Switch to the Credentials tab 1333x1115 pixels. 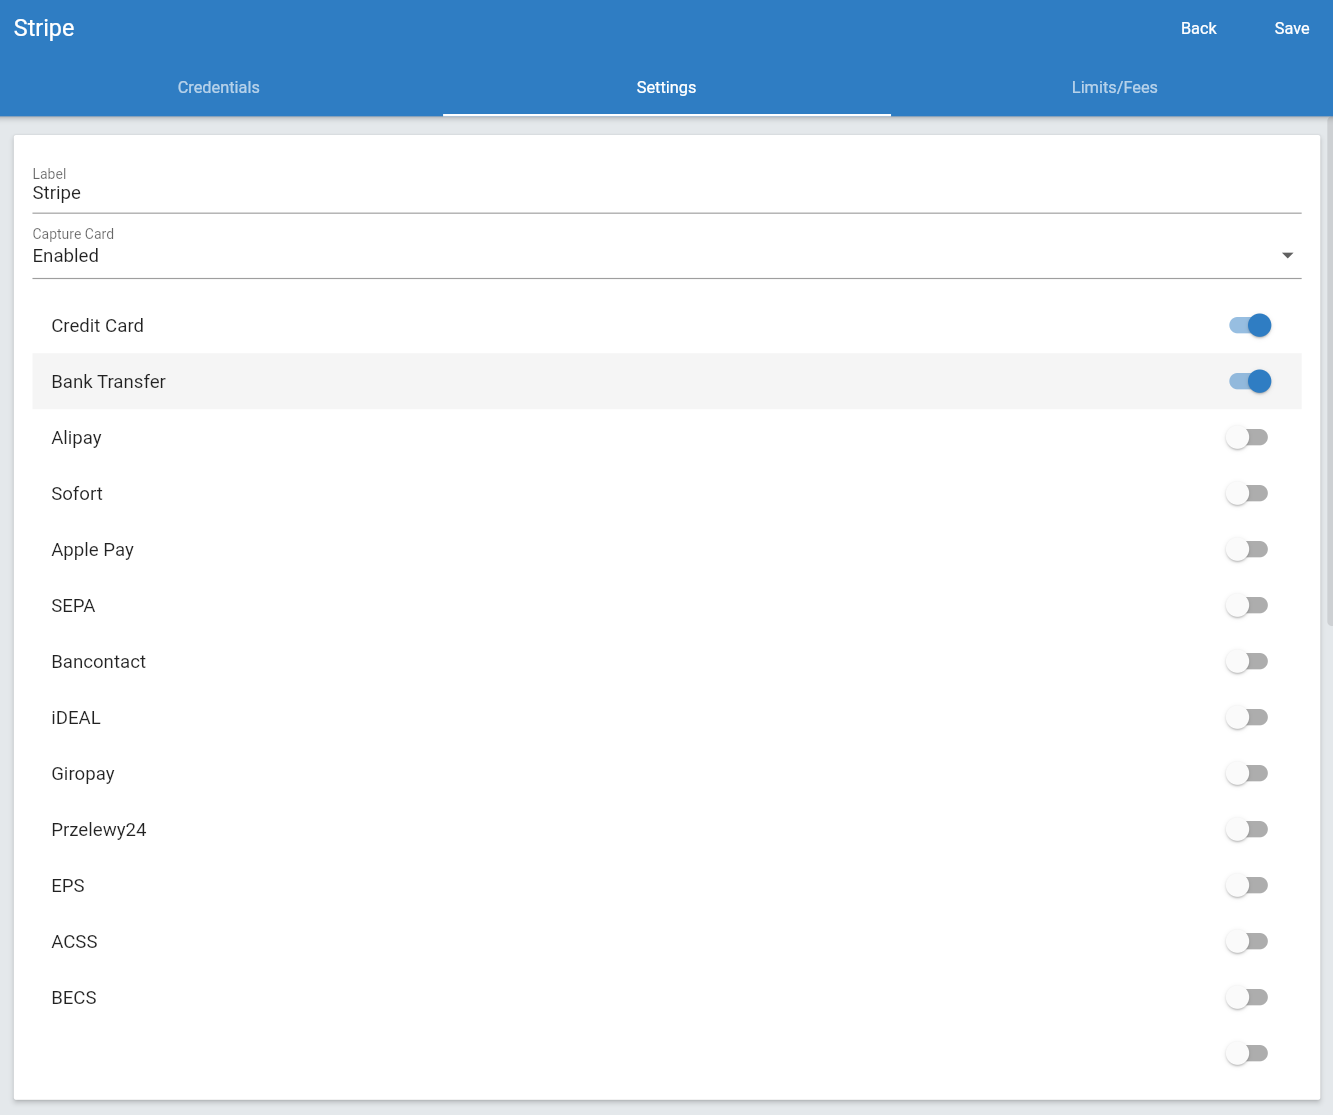[x=218, y=87]
